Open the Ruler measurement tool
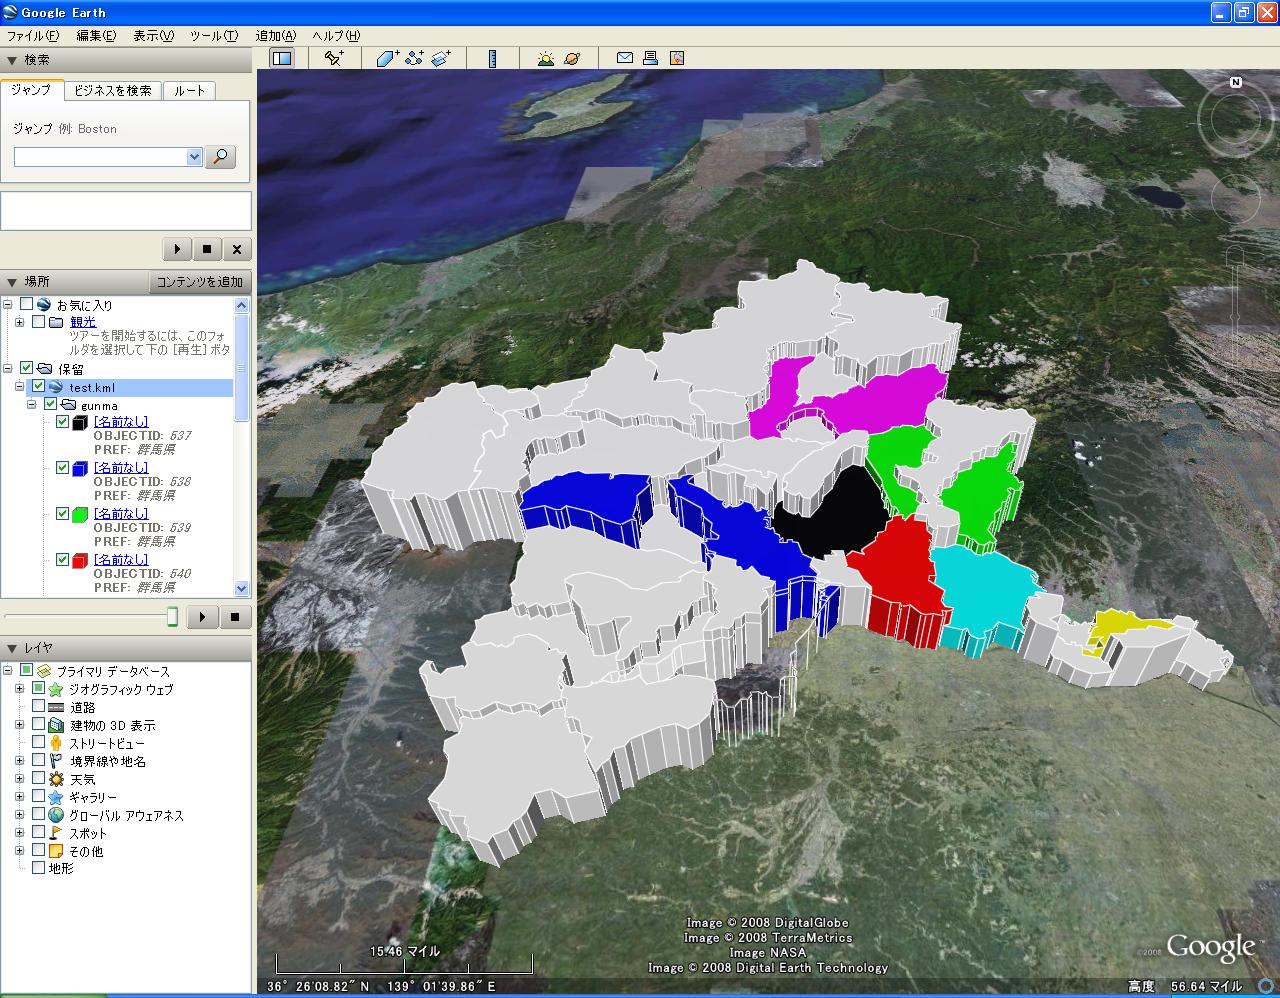 point(492,58)
